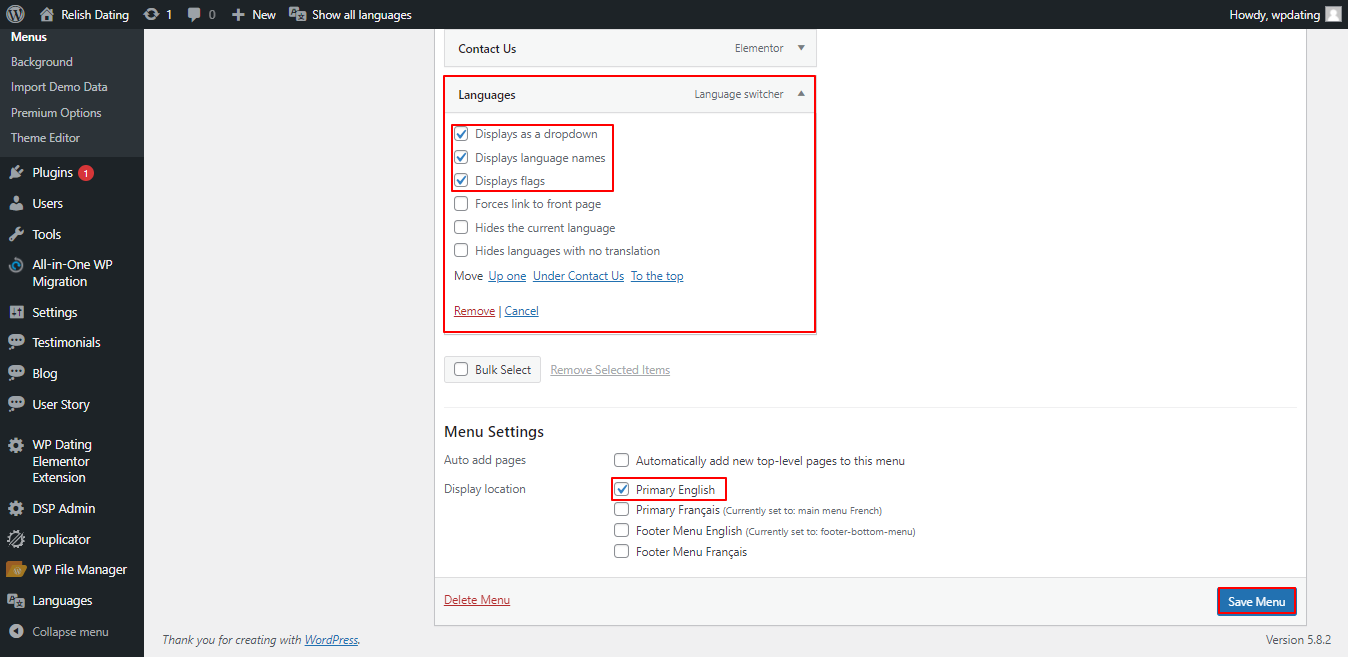The width and height of the screenshot is (1348, 657).
Task: Click the WP Dating Elementor Extension gear icon
Action: tap(16, 445)
